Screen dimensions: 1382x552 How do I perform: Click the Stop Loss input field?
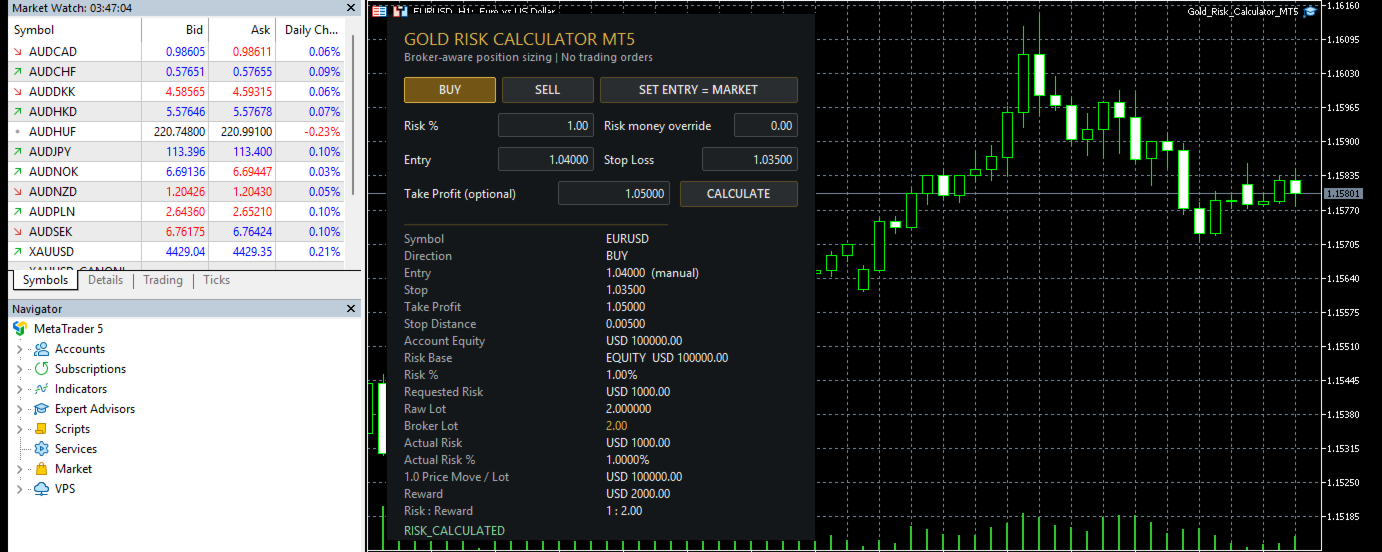point(750,160)
